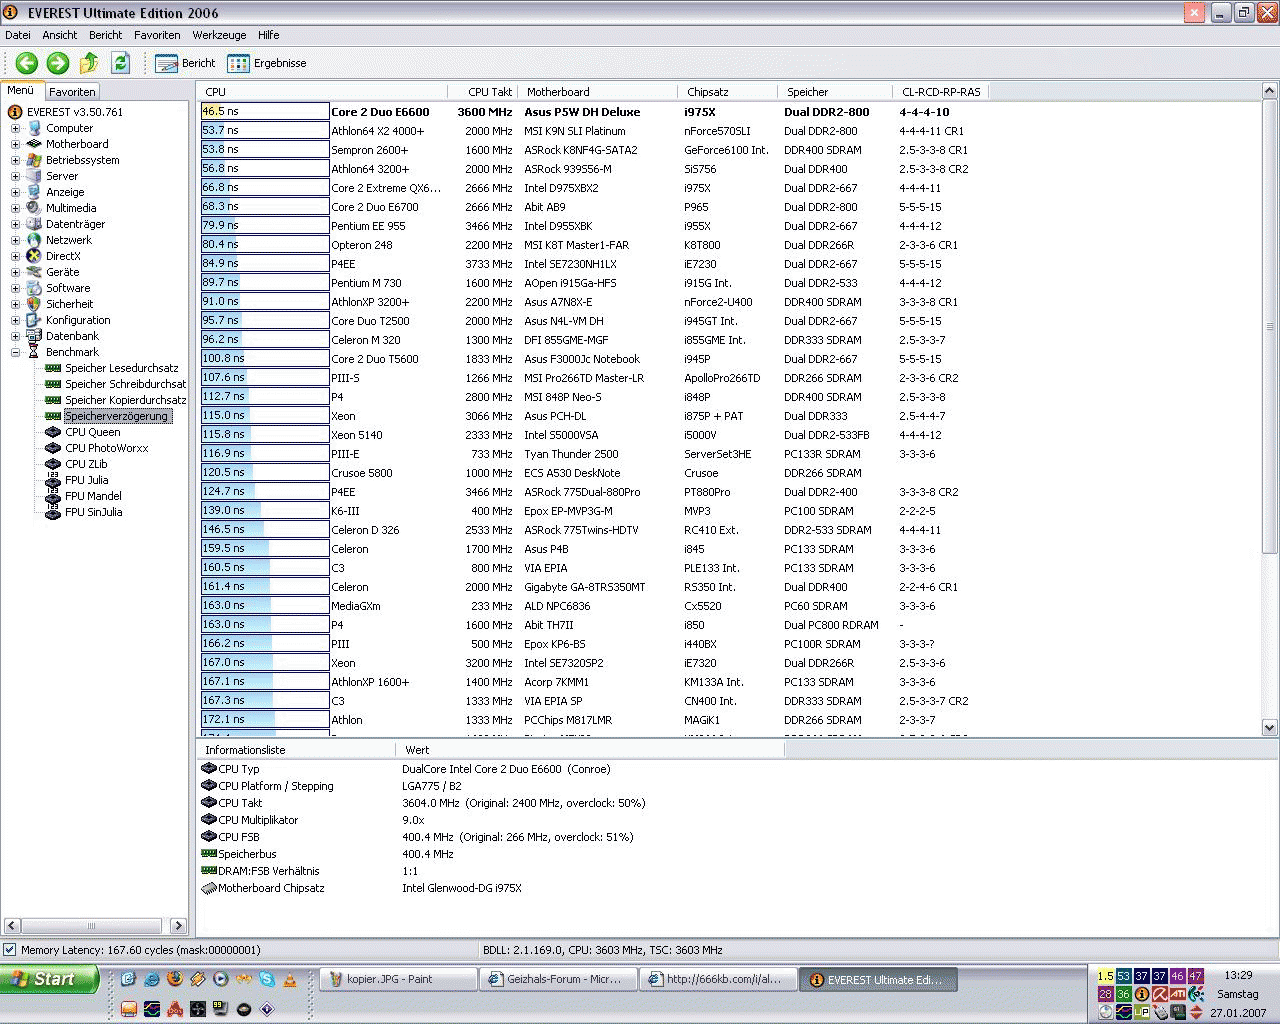Viewport: 1280px width, 1024px height.
Task: Switch to the Menü tab in sidebar
Action: pyautogui.click(x=21, y=90)
